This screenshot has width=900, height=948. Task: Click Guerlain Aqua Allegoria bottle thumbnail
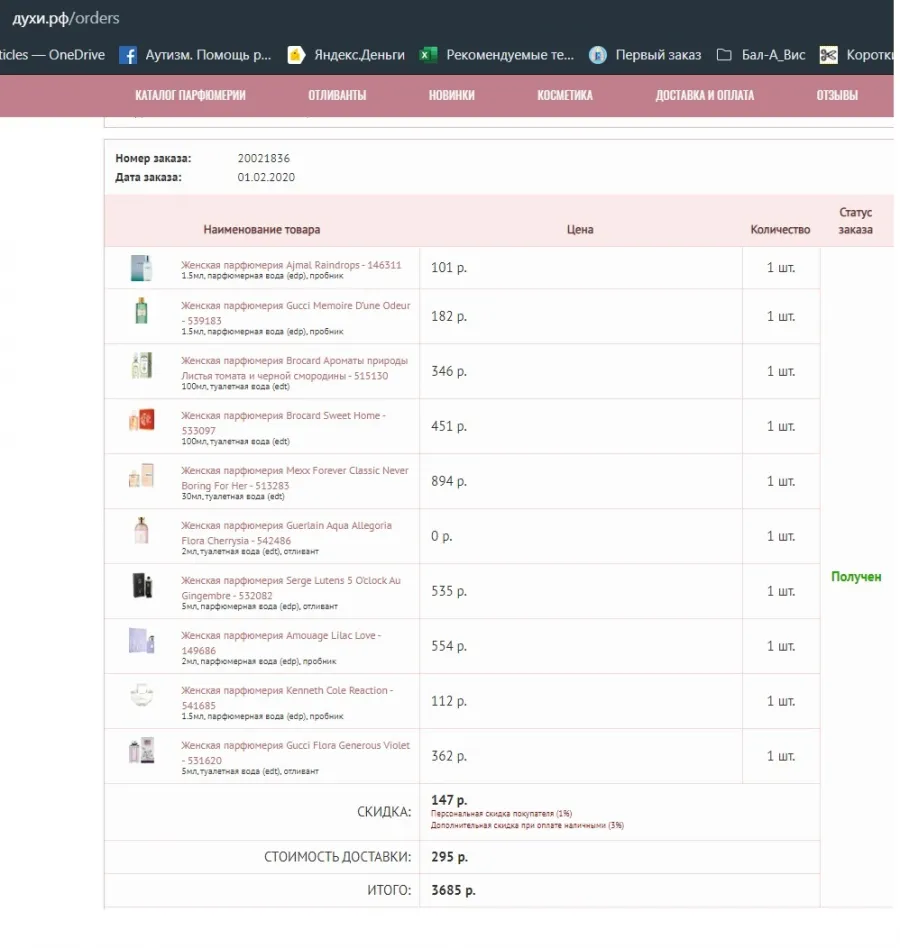pos(141,530)
